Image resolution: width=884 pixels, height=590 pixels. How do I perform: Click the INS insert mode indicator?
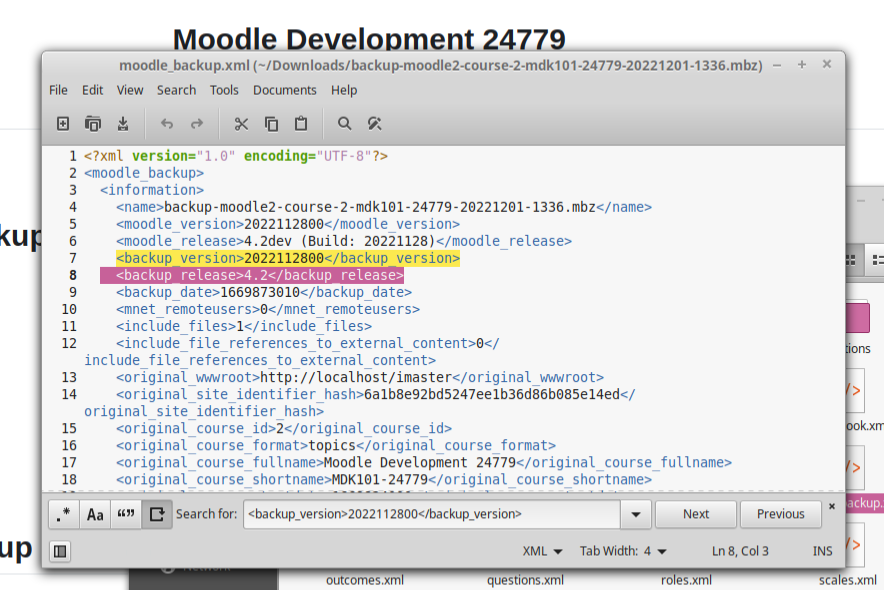[x=822, y=551]
